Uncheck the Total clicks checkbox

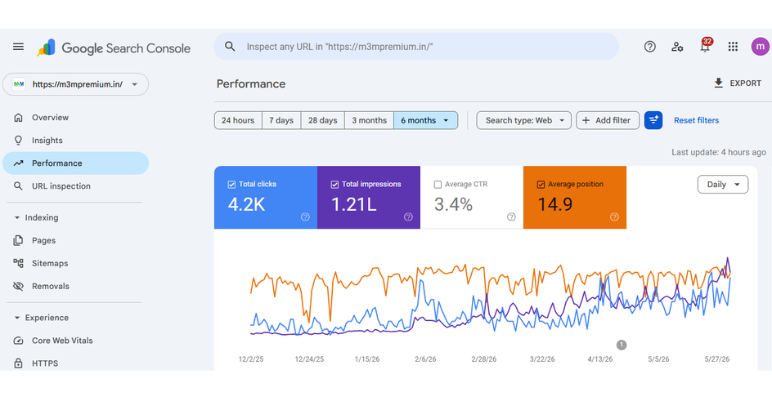click(231, 185)
